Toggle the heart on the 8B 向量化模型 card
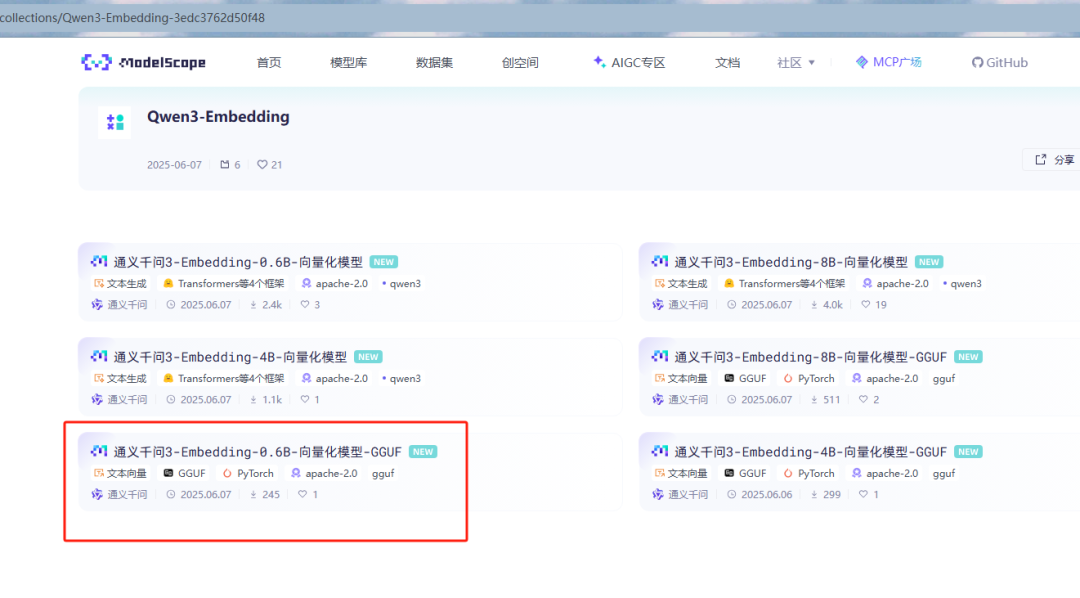This screenshot has height=598, width=1080. pyautogui.click(x=867, y=304)
